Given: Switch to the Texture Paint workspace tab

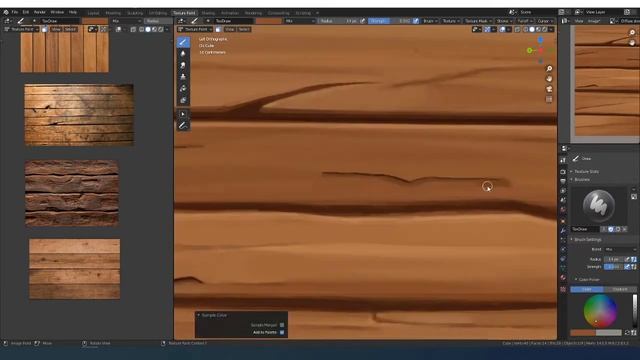Looking at the screenshot, I should click(184, 13).
